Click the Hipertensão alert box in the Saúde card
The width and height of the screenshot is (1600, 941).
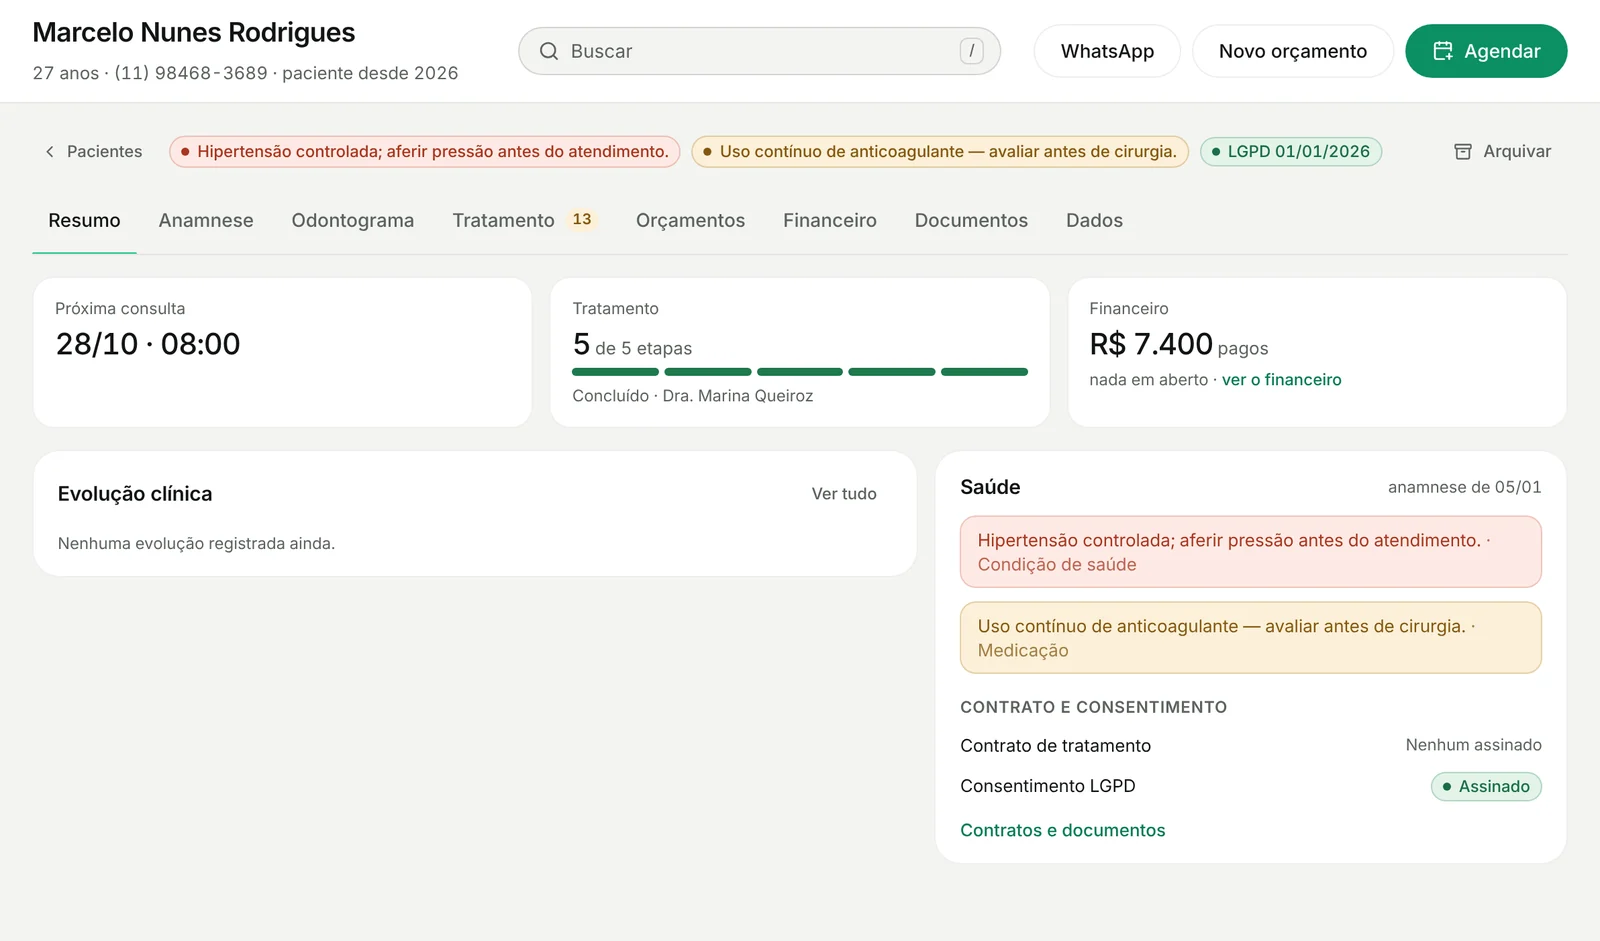click(1250, 552)
